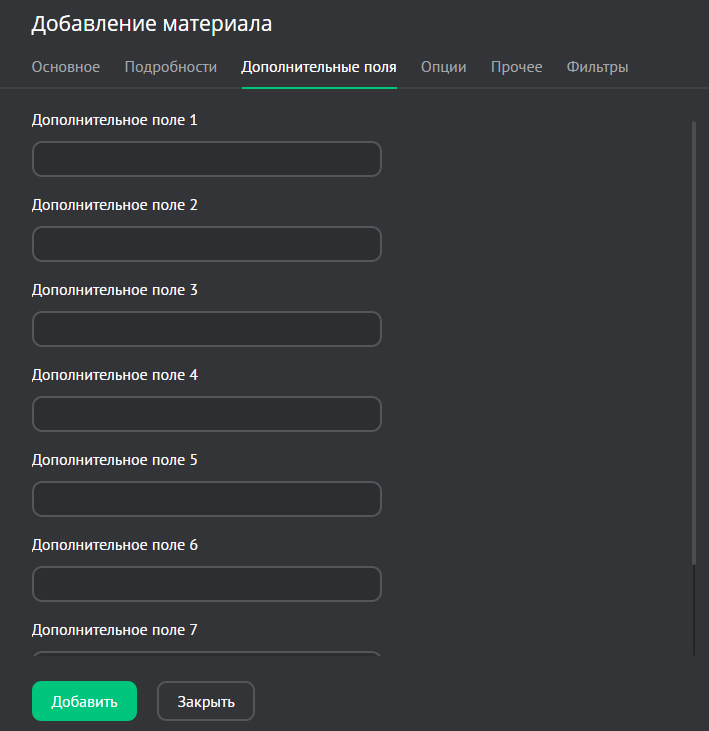Switch to the Основное tab
This screenshot has width=709, height=731.
coord(66,67)
